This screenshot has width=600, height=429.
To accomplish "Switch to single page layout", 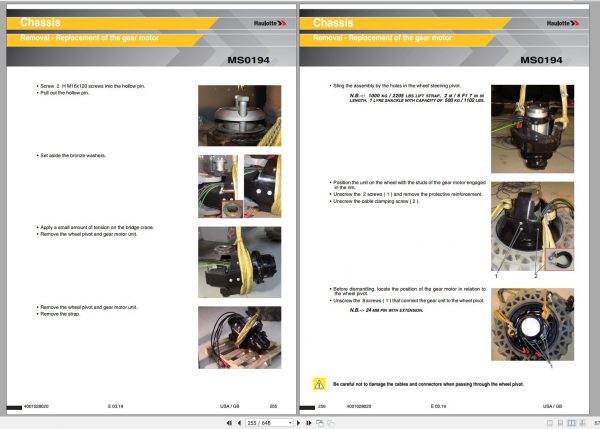I will pos(550,423).
